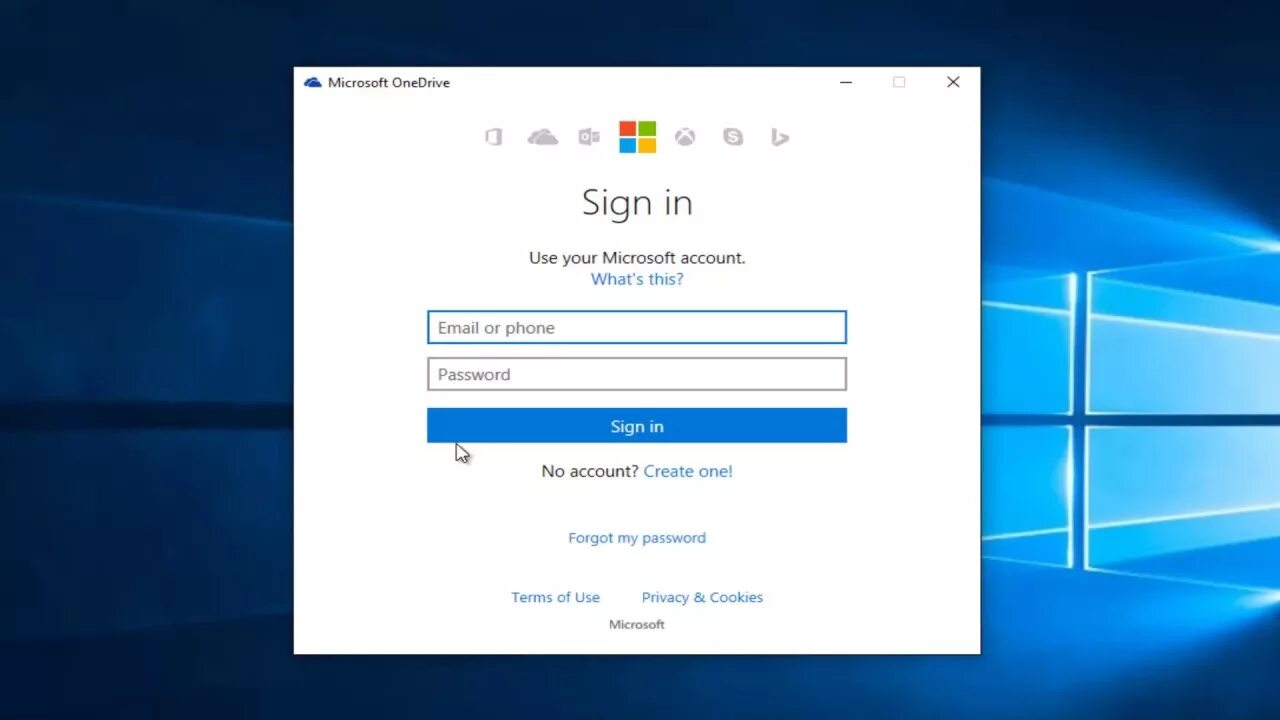Image resolution: width=1280 pixels, height=720 pixels.
Task: Click the 'No account?' text
Action: click(590, 471)
